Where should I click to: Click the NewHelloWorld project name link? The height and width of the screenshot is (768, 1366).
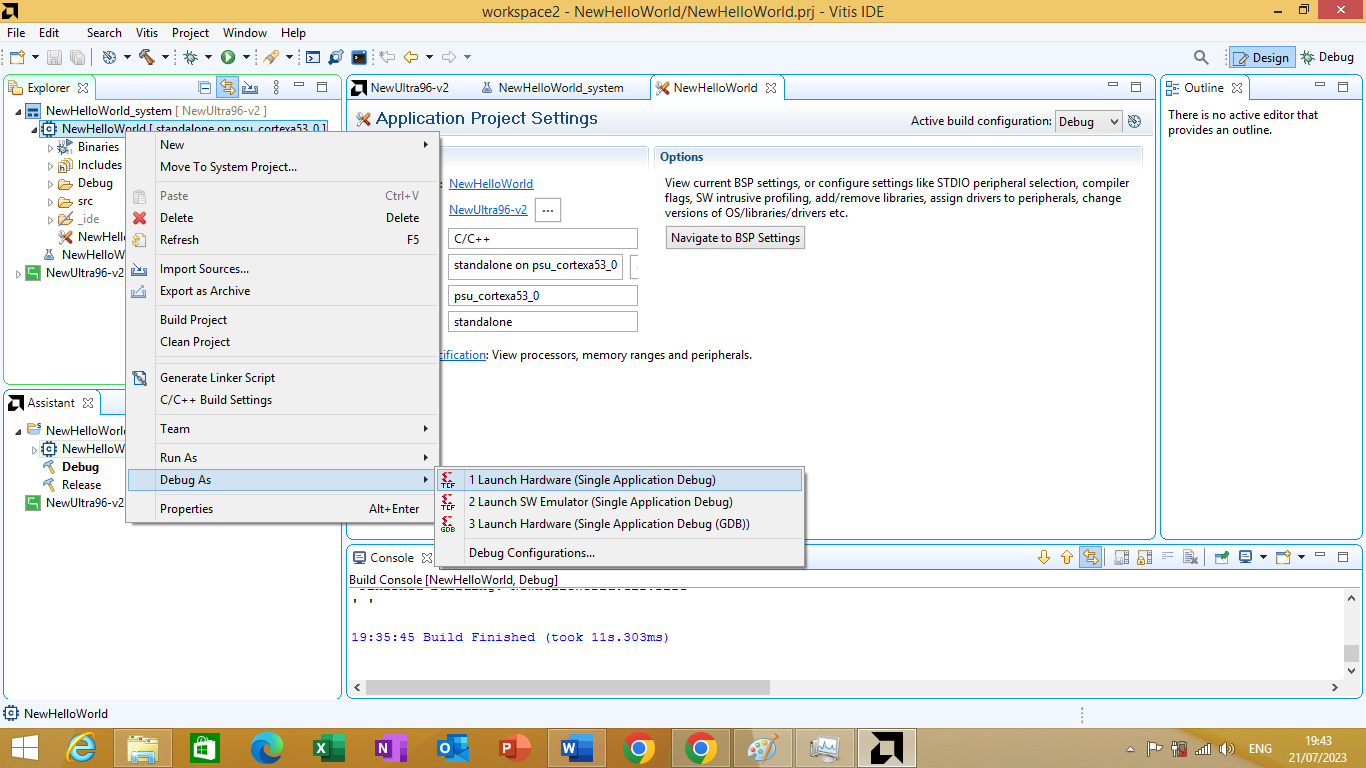pyautogui.click(x=491, y=184)
